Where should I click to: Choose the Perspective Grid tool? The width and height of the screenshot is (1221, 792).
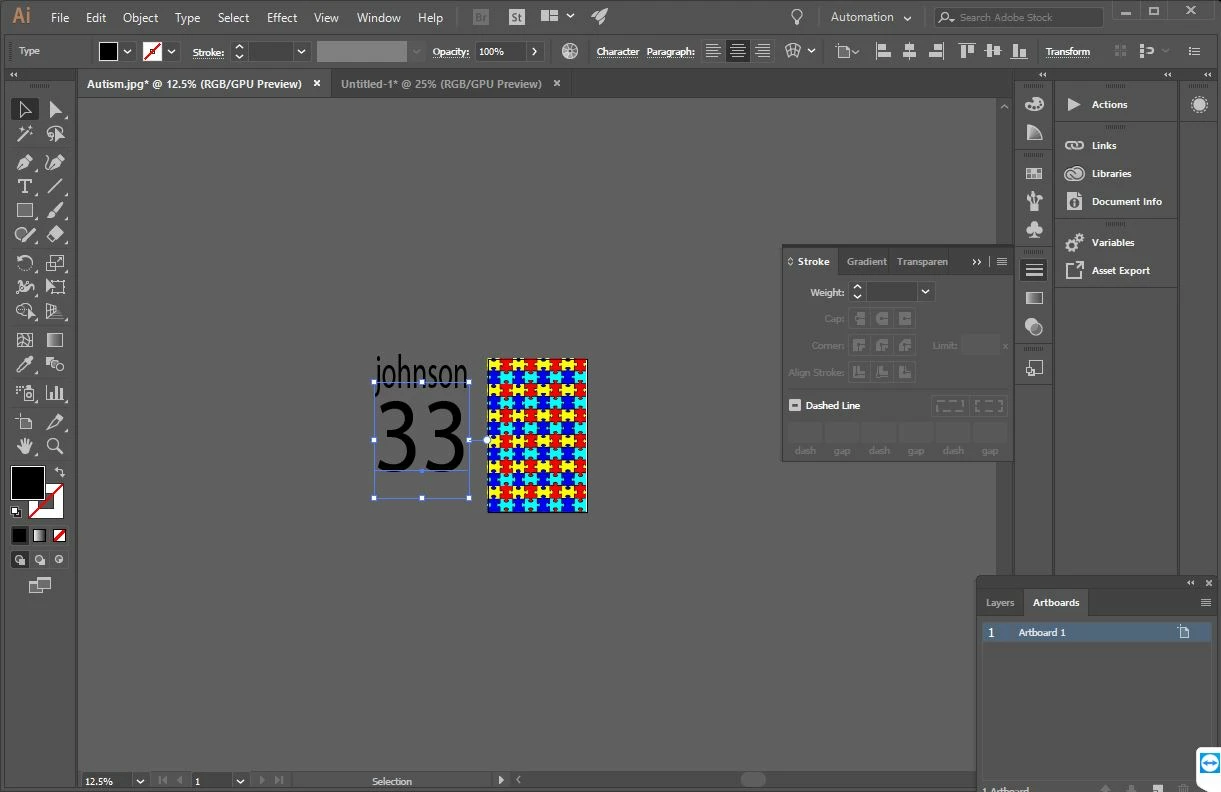click(56, 311)
